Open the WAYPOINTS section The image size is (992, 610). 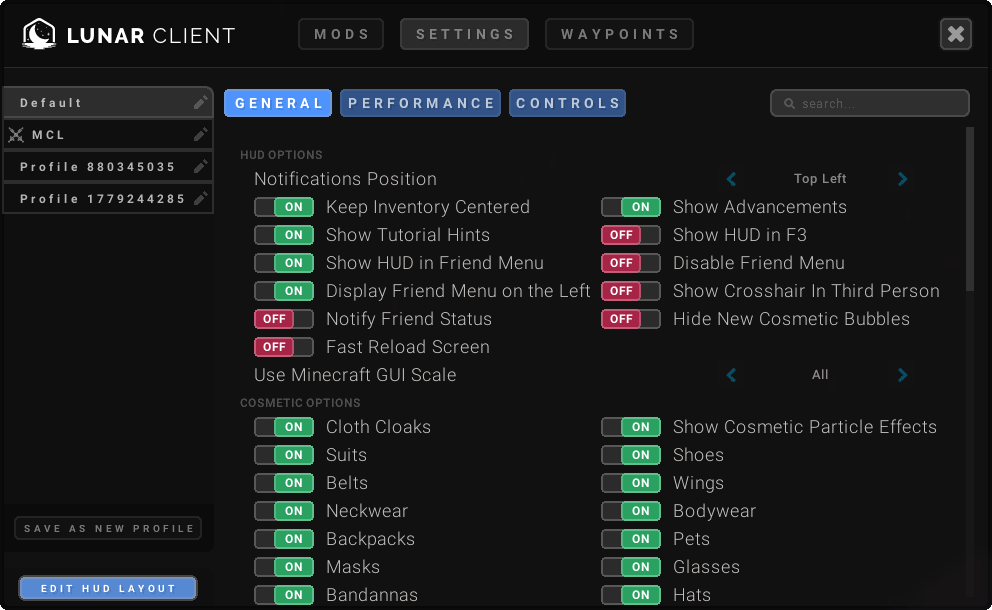(x=618, y=33)
